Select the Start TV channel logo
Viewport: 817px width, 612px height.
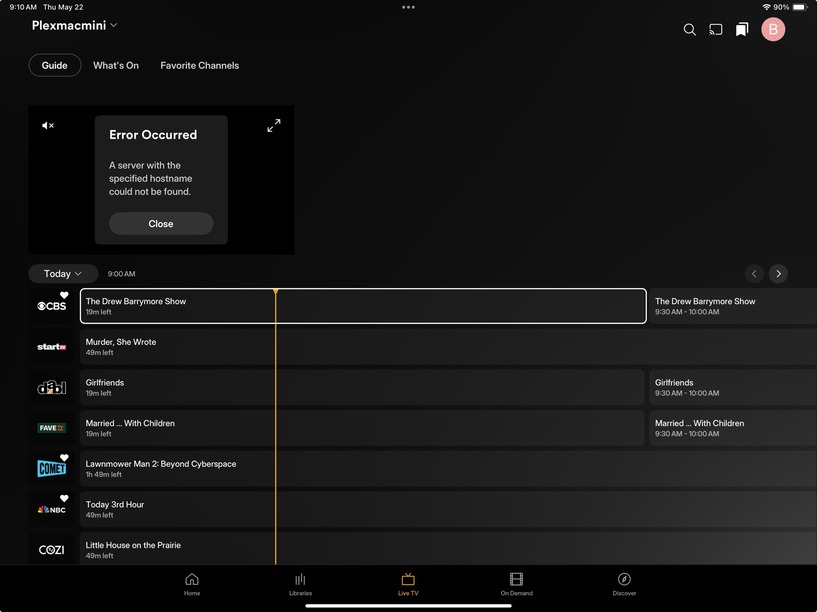(52, 346)
